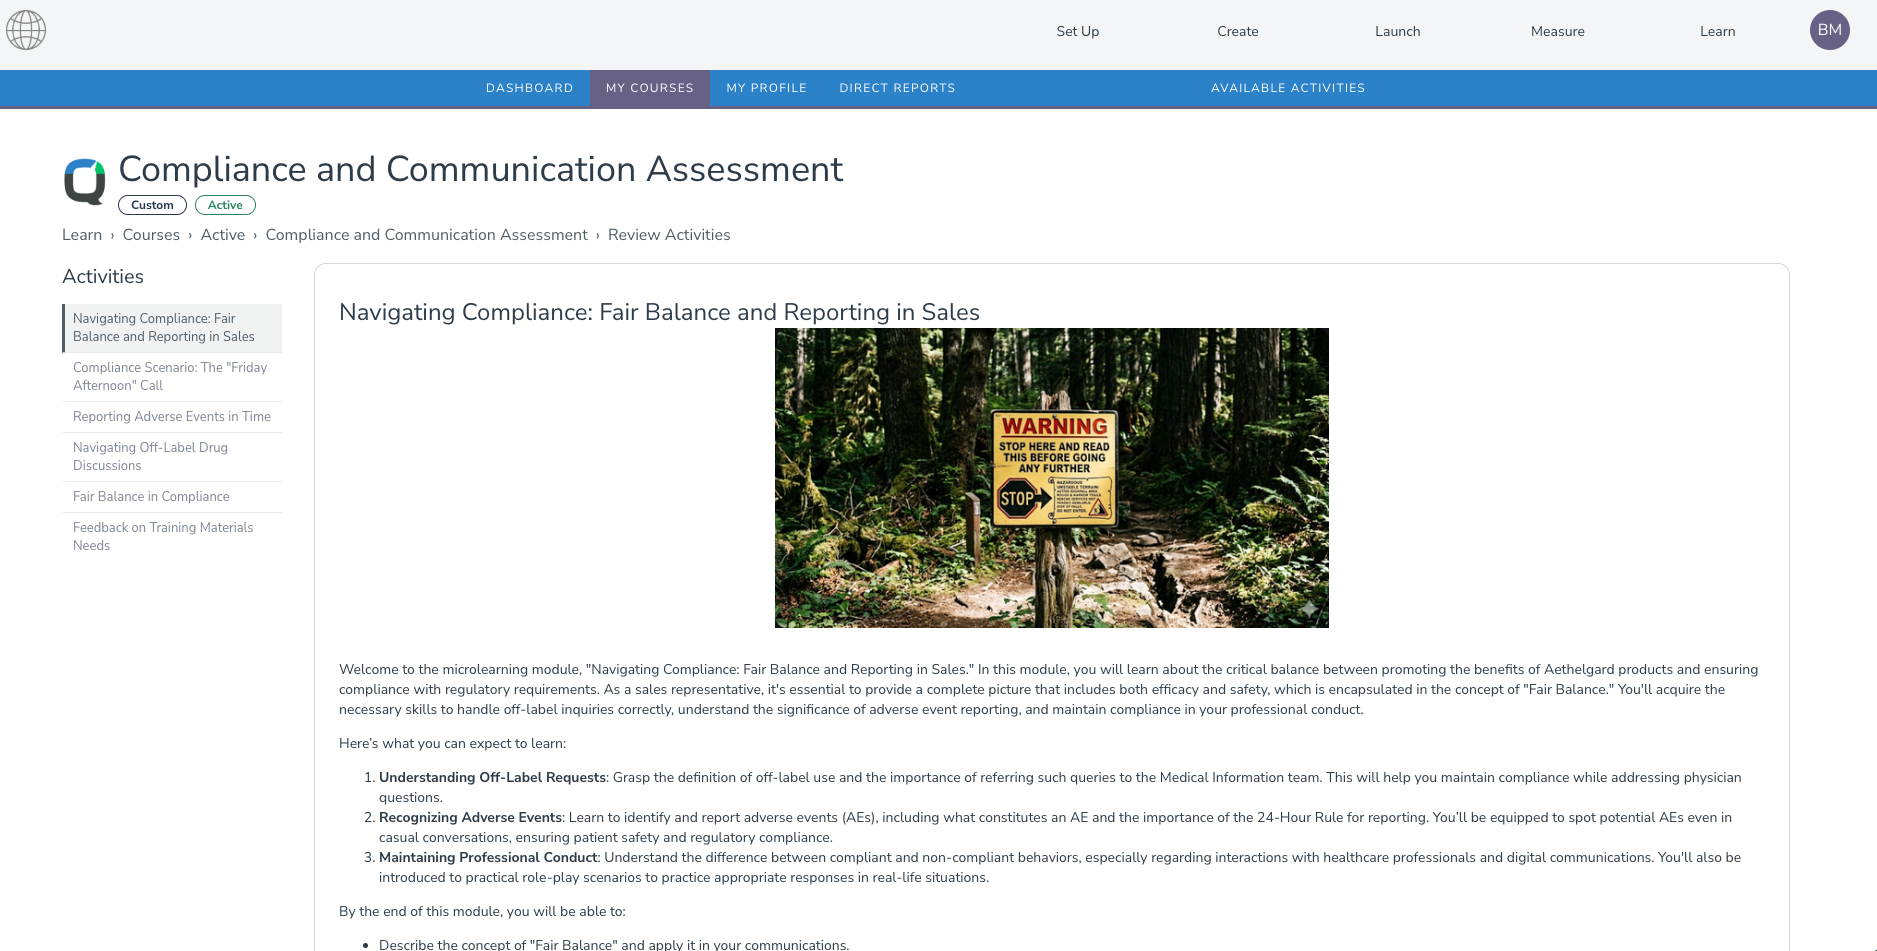Image resolution: width=1877 pixels, height=951 pixels.
Task: Open the Set Up menu
Action: 1077,31
